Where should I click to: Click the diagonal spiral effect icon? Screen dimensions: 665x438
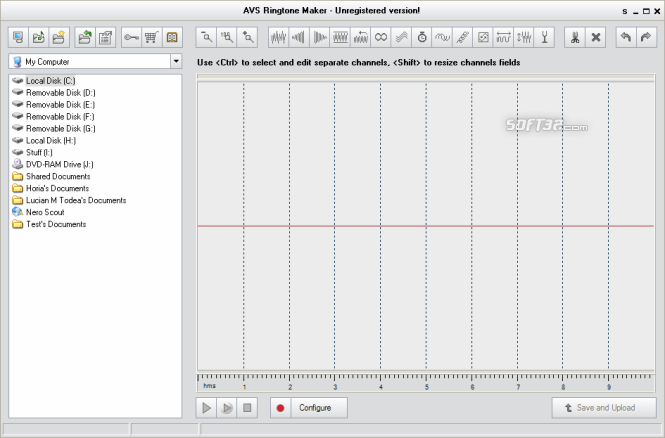coord(463,37)
